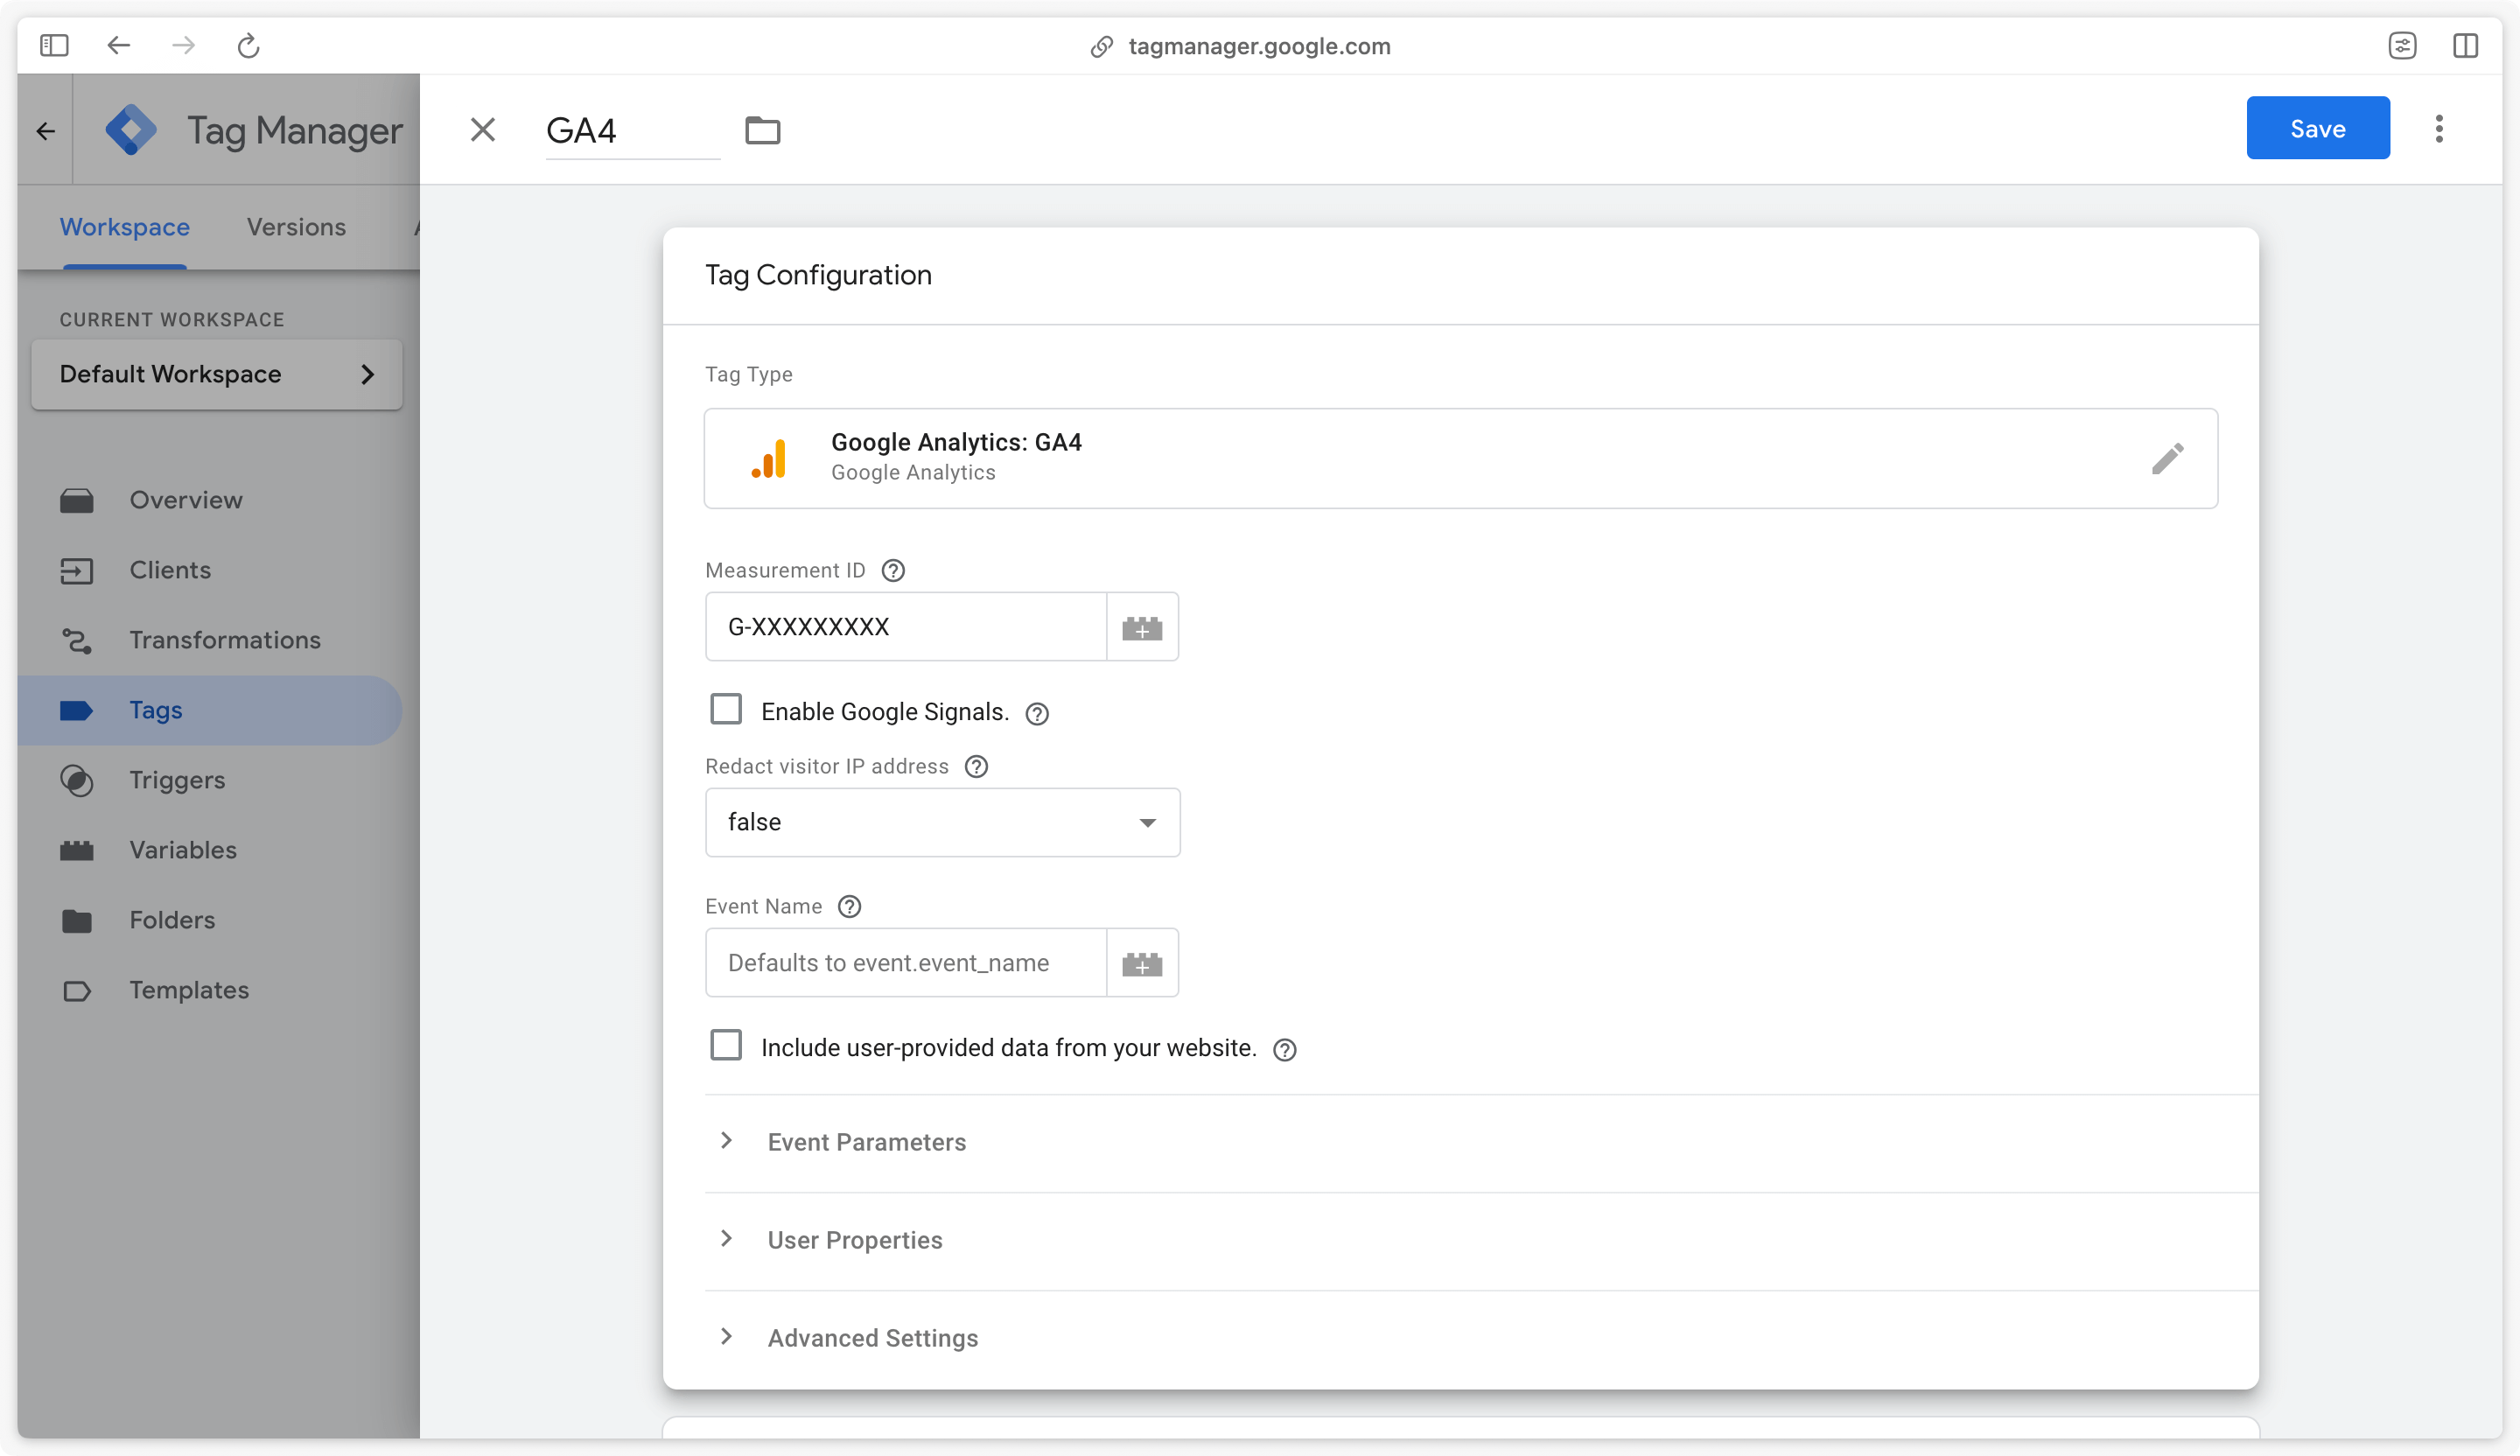The height and width of the screenshot is (1456, 2520).
Task: Open Enable Google Signals help icon
Action: 1037,713
